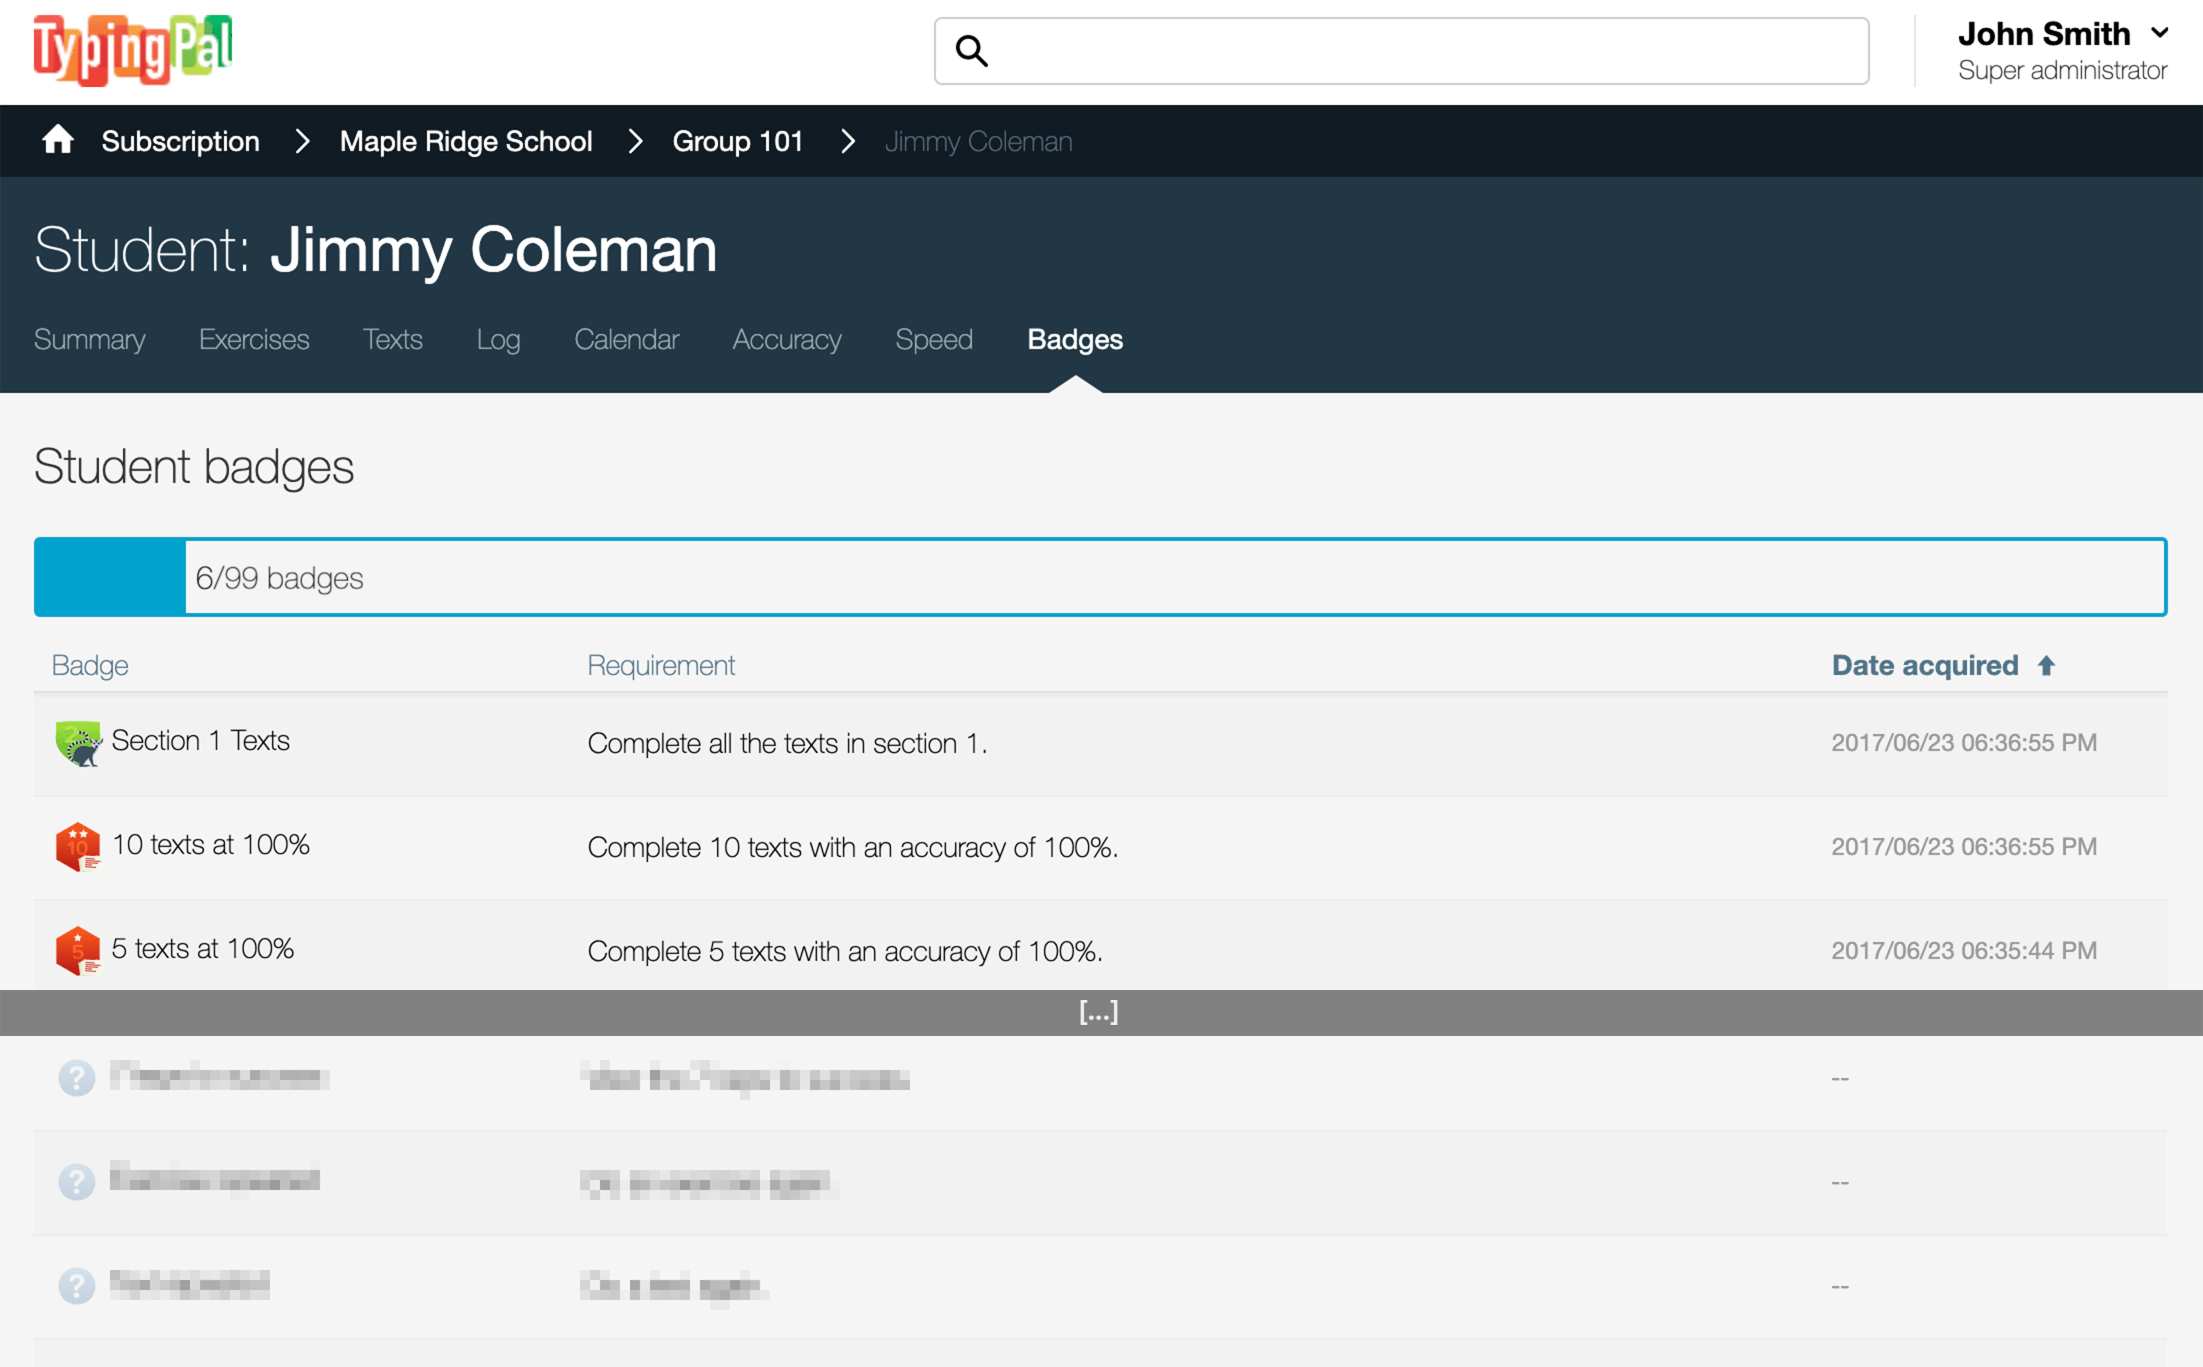Click the Typing Pal logo
Image resolution: width=2203 pixels, height=1367 pixels.
[133, 50]
